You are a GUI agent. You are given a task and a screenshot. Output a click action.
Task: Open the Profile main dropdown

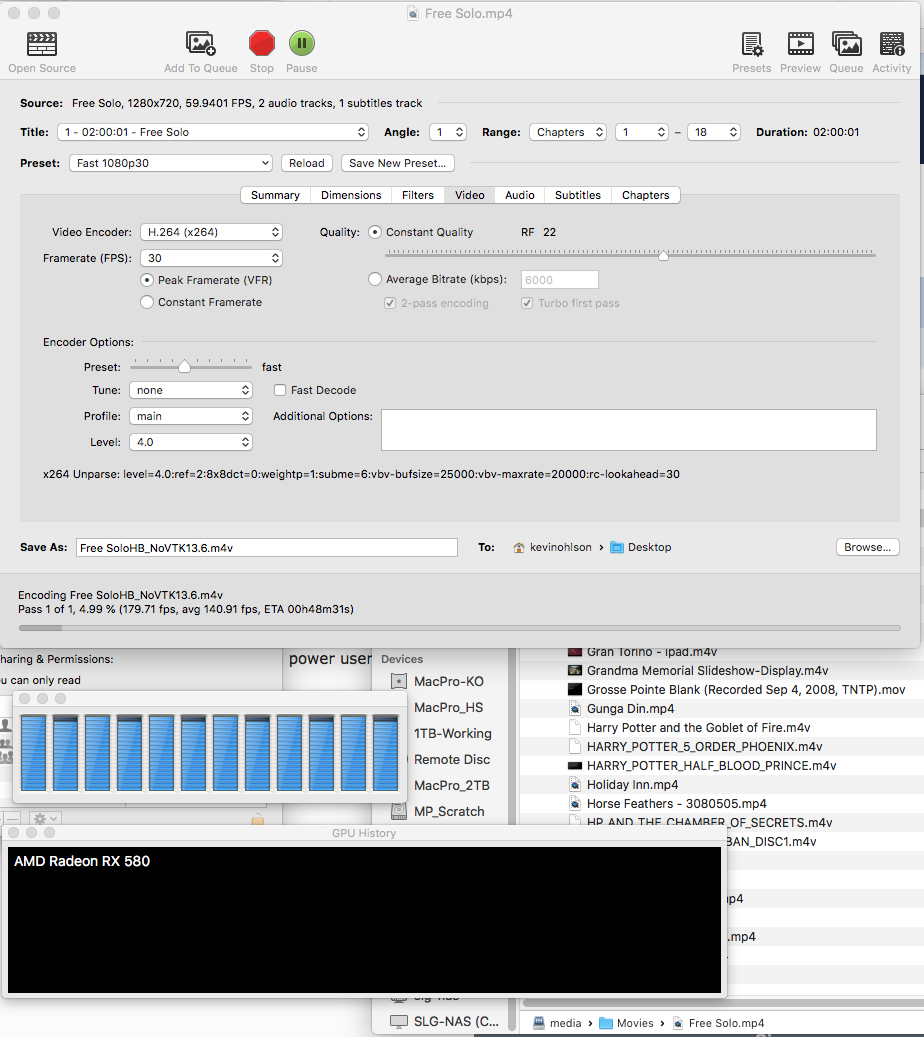(190, 416)
